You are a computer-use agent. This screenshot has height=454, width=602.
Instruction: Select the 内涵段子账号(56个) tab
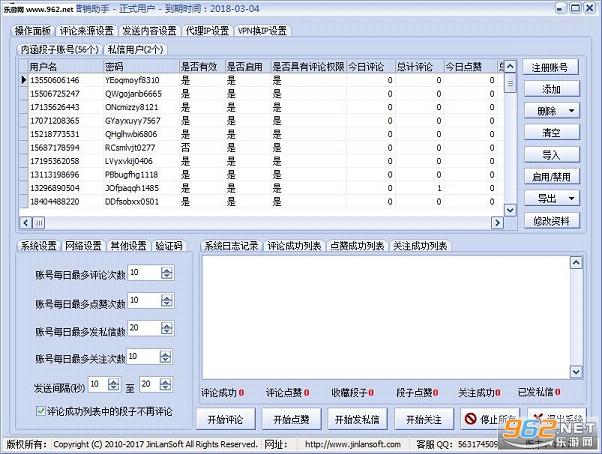(x=60, y=50)
